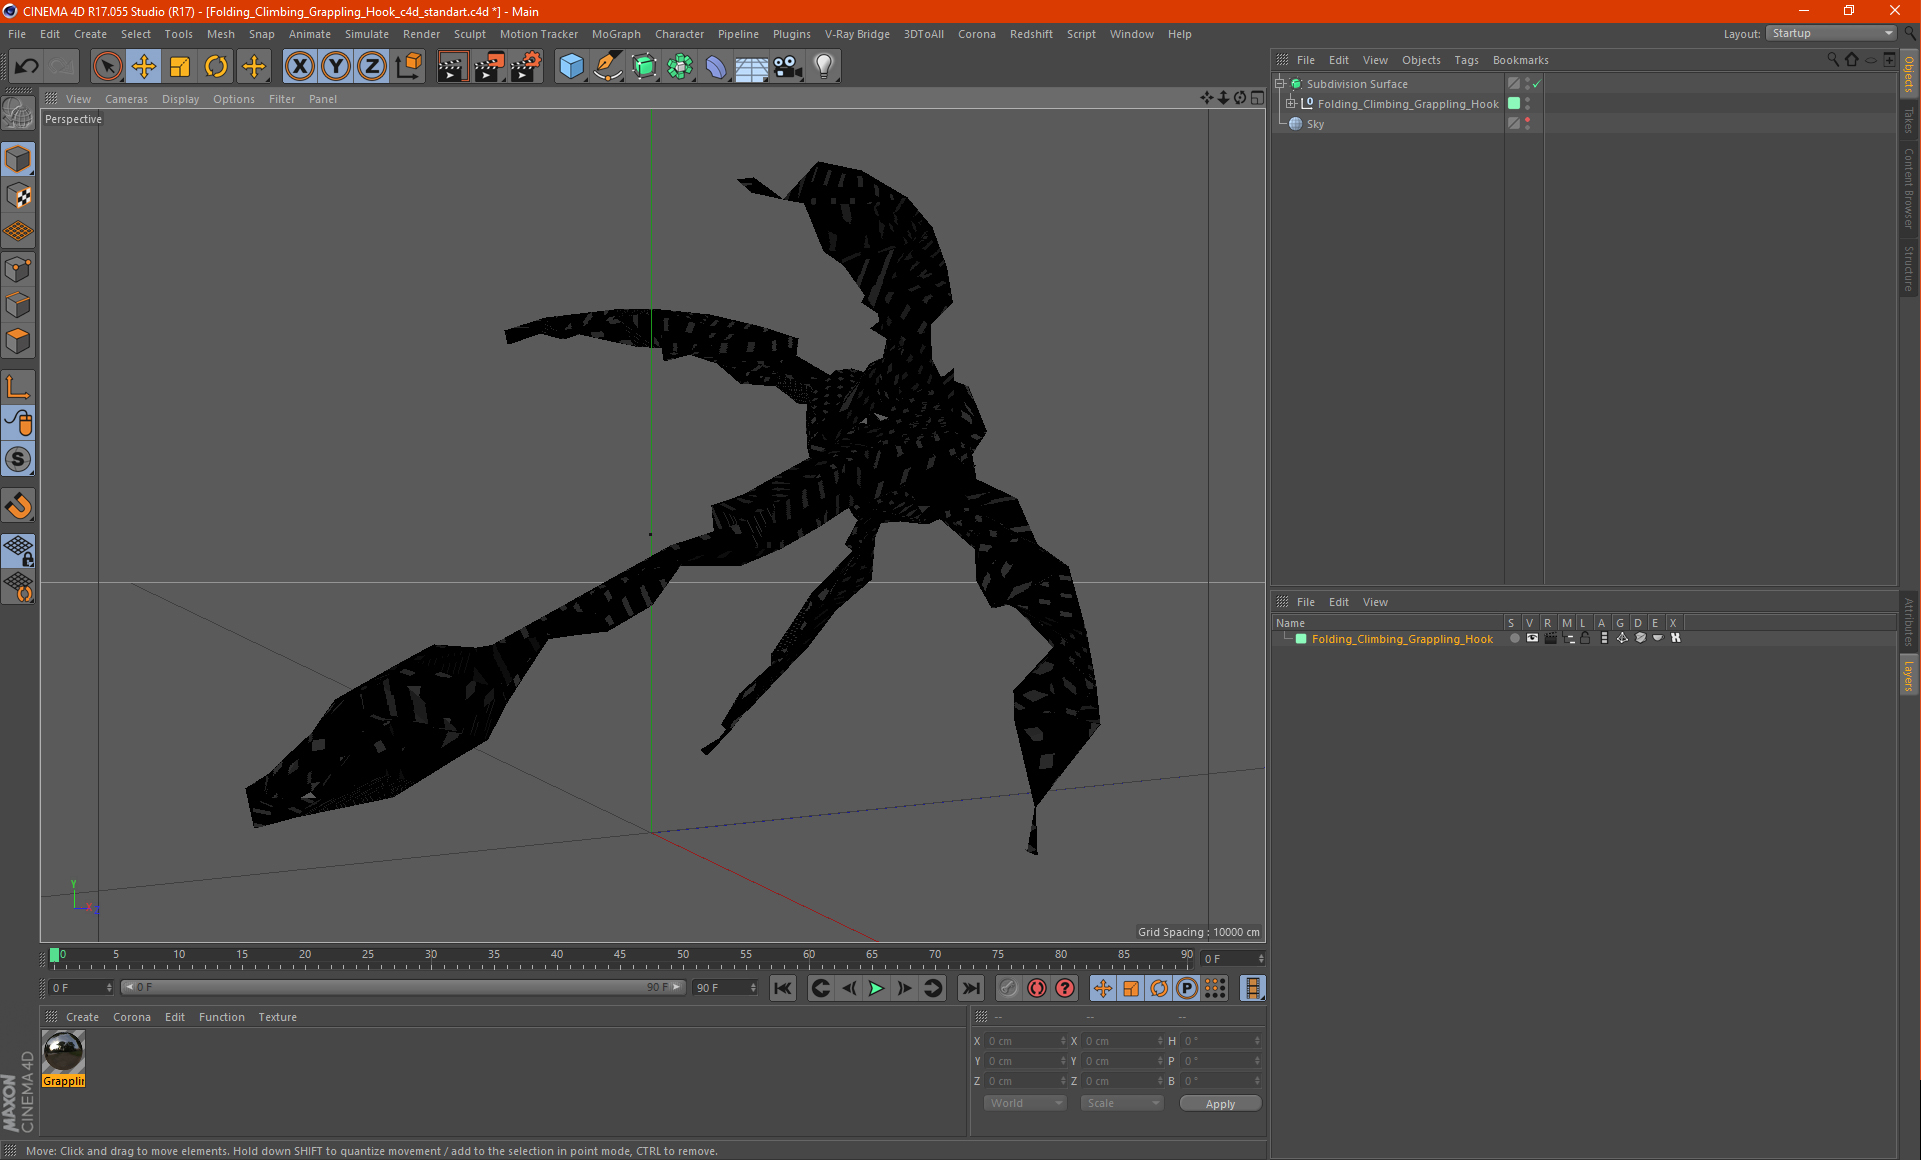Toggle Autokeying button
The width and height of the screenshot is (1921, 1160).
click(1037, 989)
